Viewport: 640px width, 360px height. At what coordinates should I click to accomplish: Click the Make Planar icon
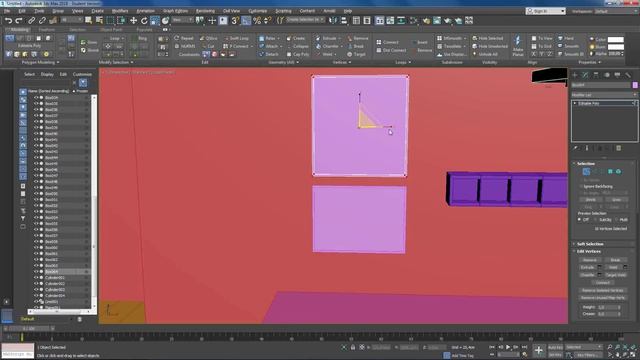tap(518, 46)
